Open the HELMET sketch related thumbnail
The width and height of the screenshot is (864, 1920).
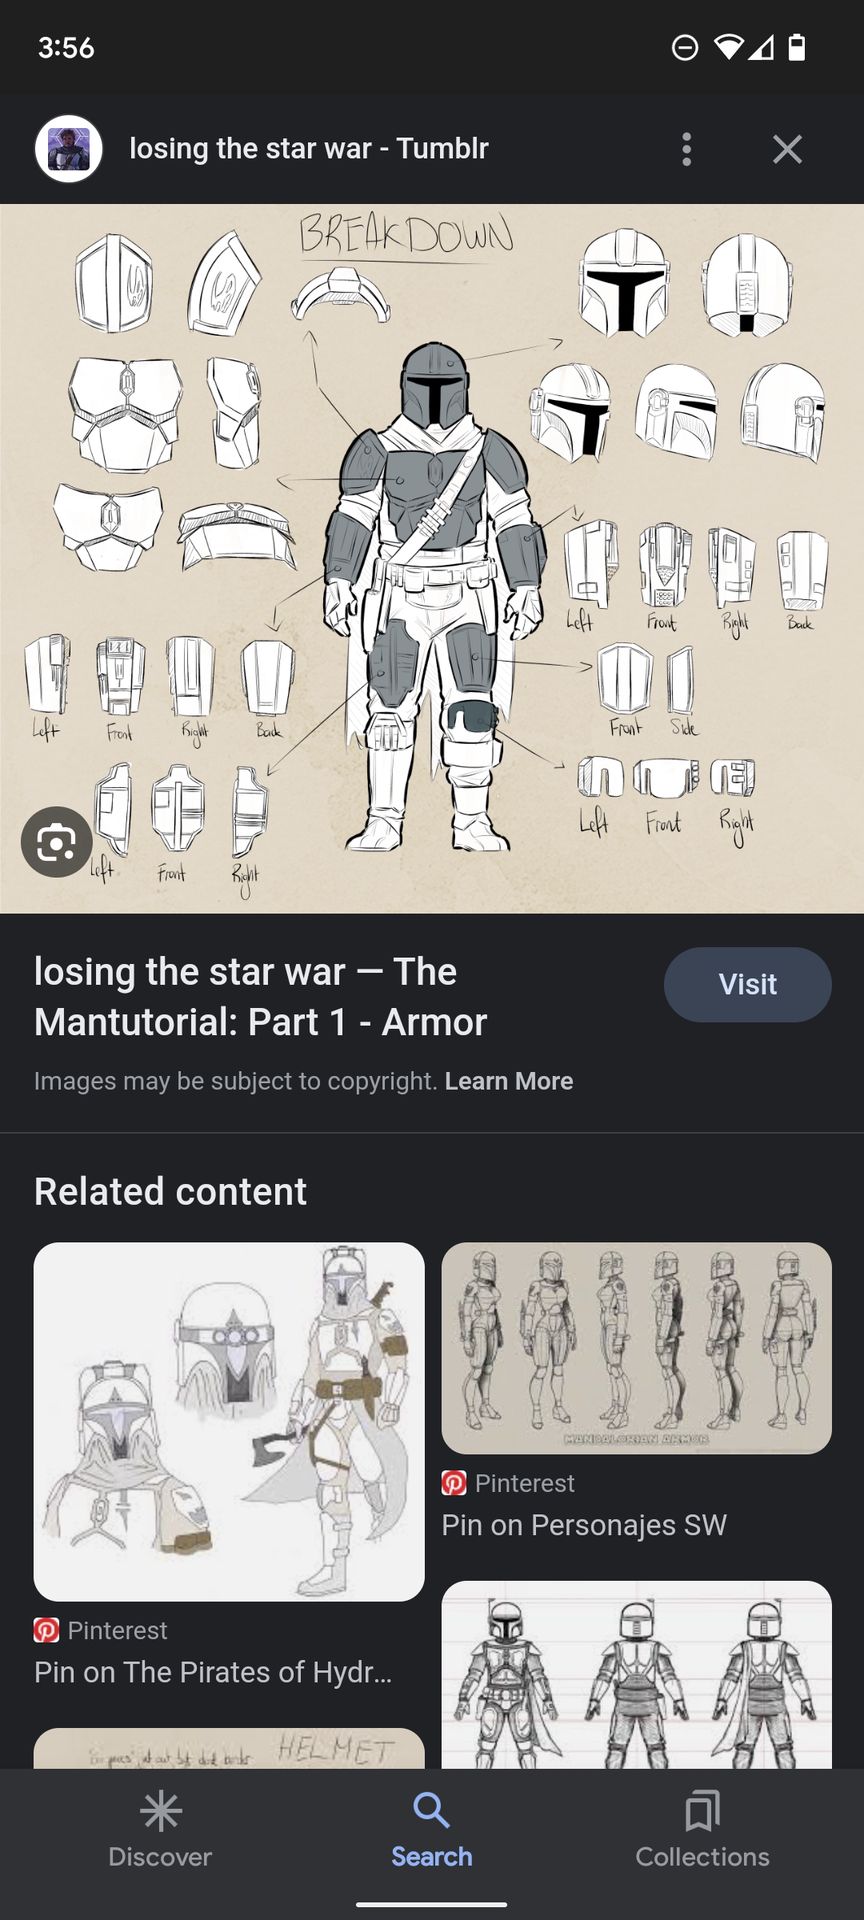229,1748
